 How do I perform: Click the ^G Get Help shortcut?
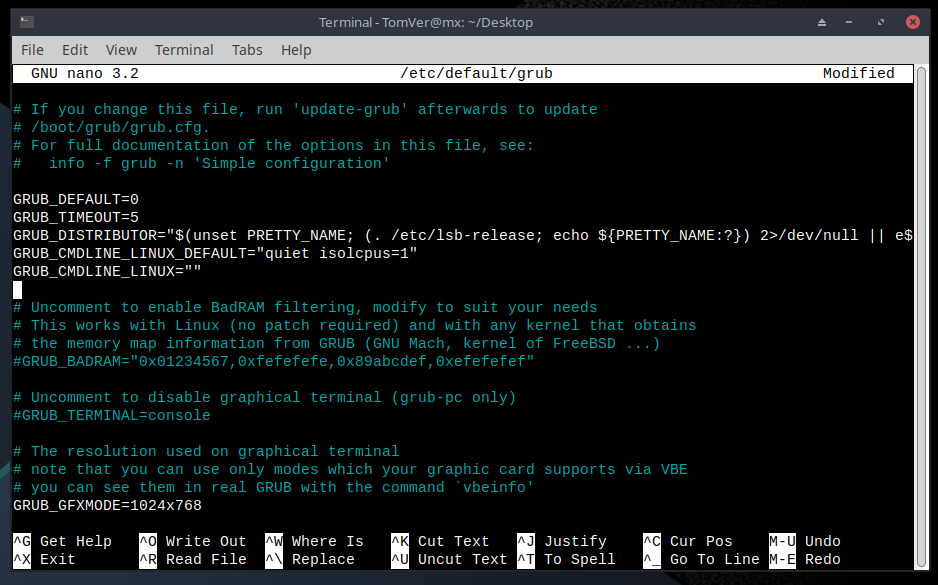tap(63, 541)
